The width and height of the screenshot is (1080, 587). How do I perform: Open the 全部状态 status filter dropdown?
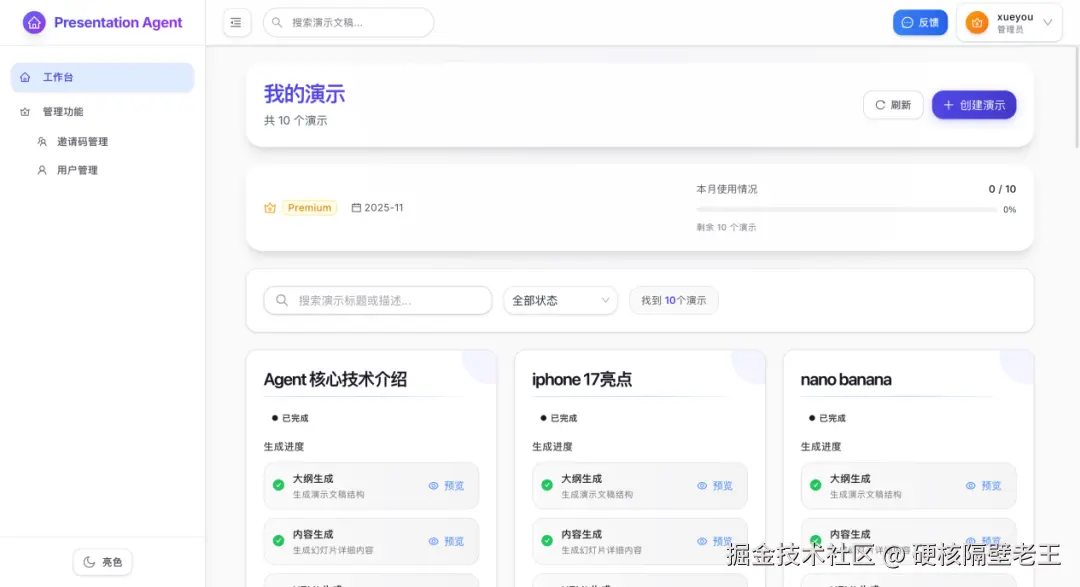[561, 300]
